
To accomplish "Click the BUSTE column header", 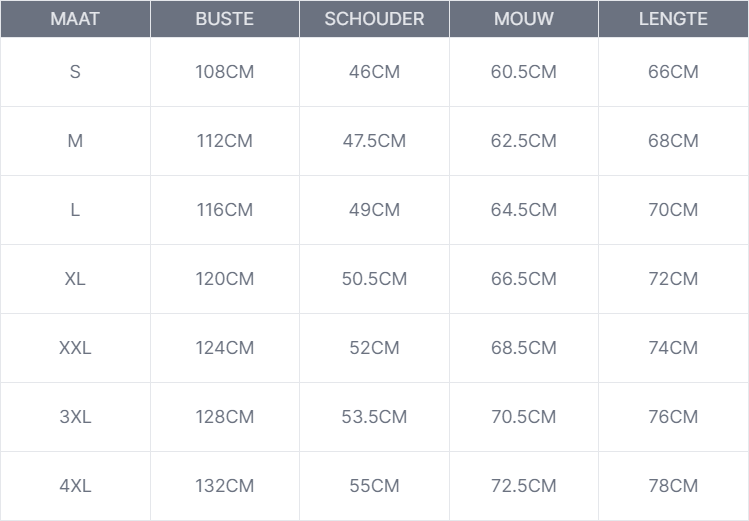I will point(224,19).
